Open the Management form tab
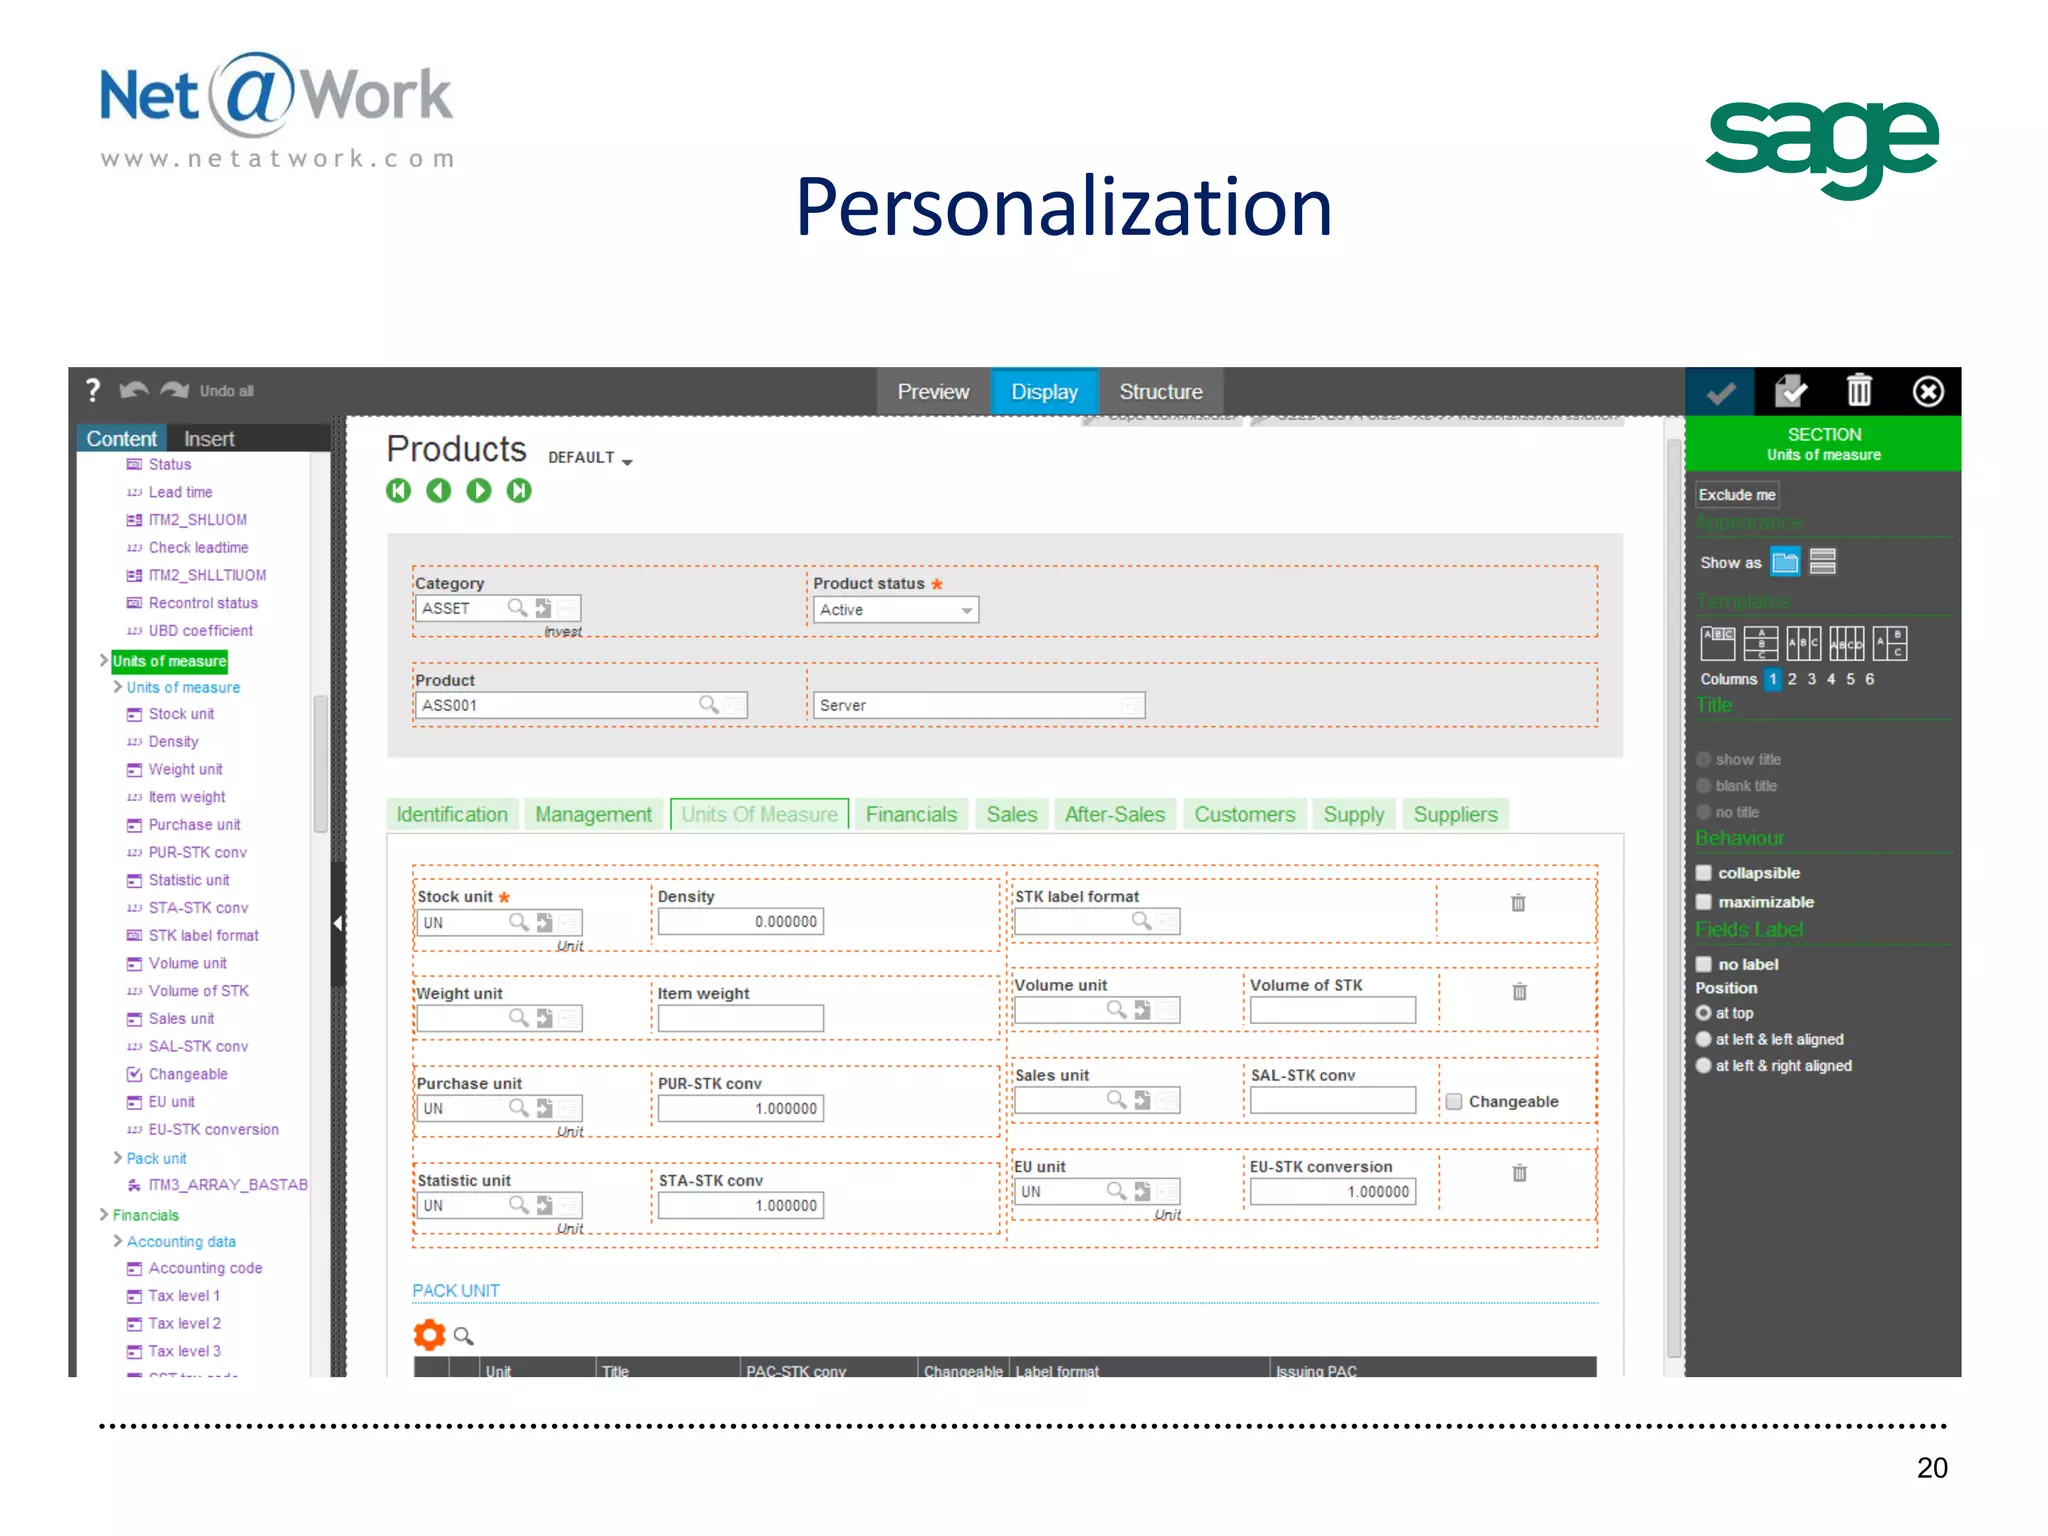Viewport: 2048px width, 1536px height. (x=593, y=814)
